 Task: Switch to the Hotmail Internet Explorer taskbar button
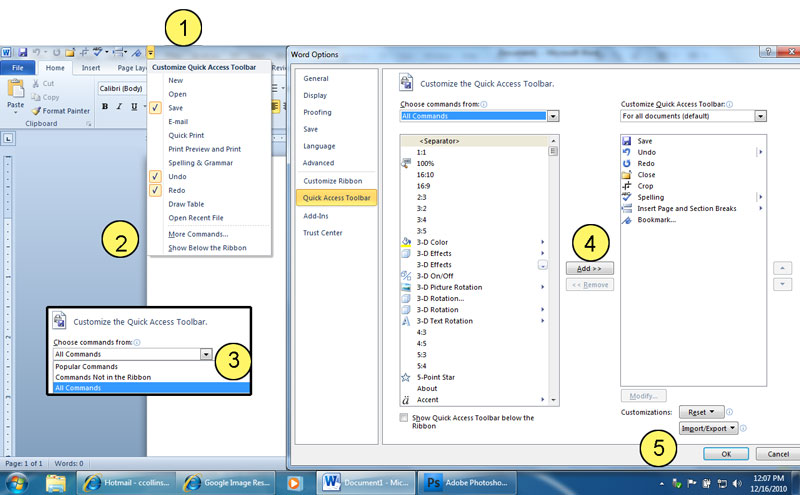click(126, 483)
